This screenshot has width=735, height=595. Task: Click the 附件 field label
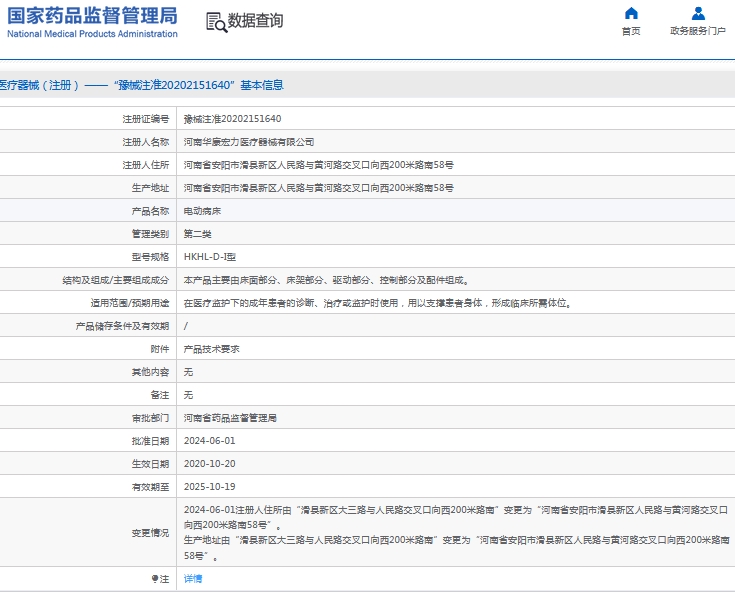(160, 349)
